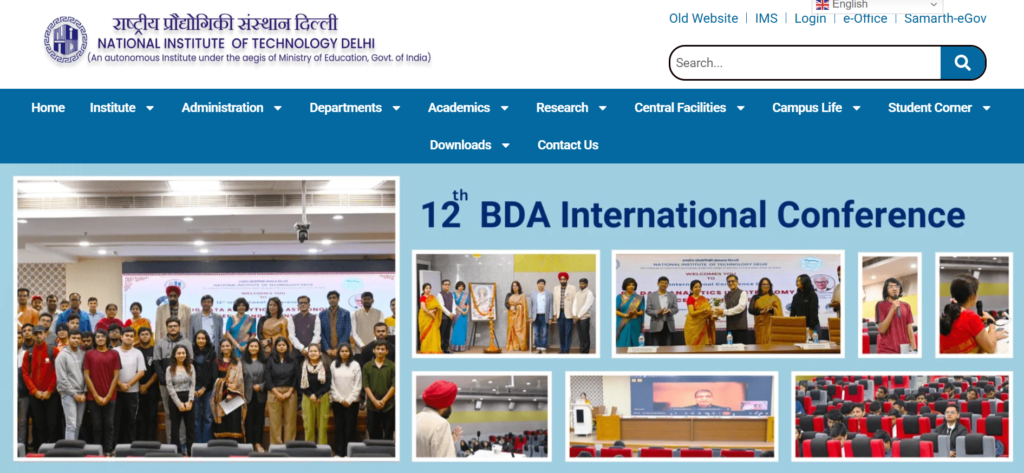Image resolution: width=1024 pixels, height=473 pixels.
Task: Go to the Home menu item
Action: click(48, 108)
